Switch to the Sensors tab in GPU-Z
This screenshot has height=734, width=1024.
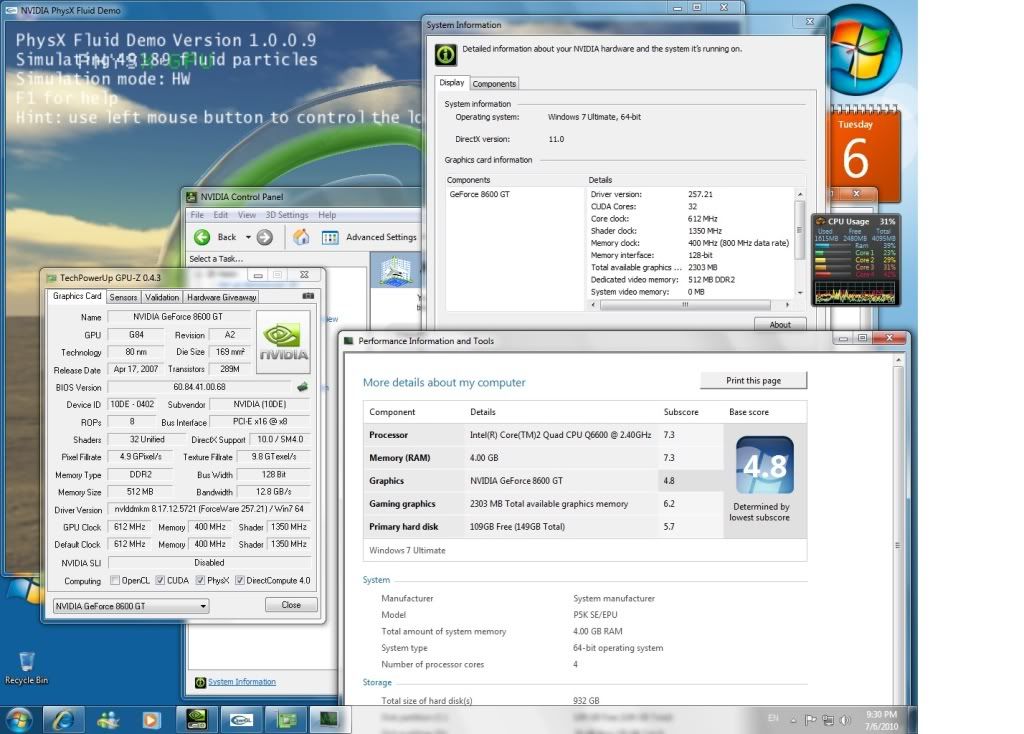(x=123, y=297)
